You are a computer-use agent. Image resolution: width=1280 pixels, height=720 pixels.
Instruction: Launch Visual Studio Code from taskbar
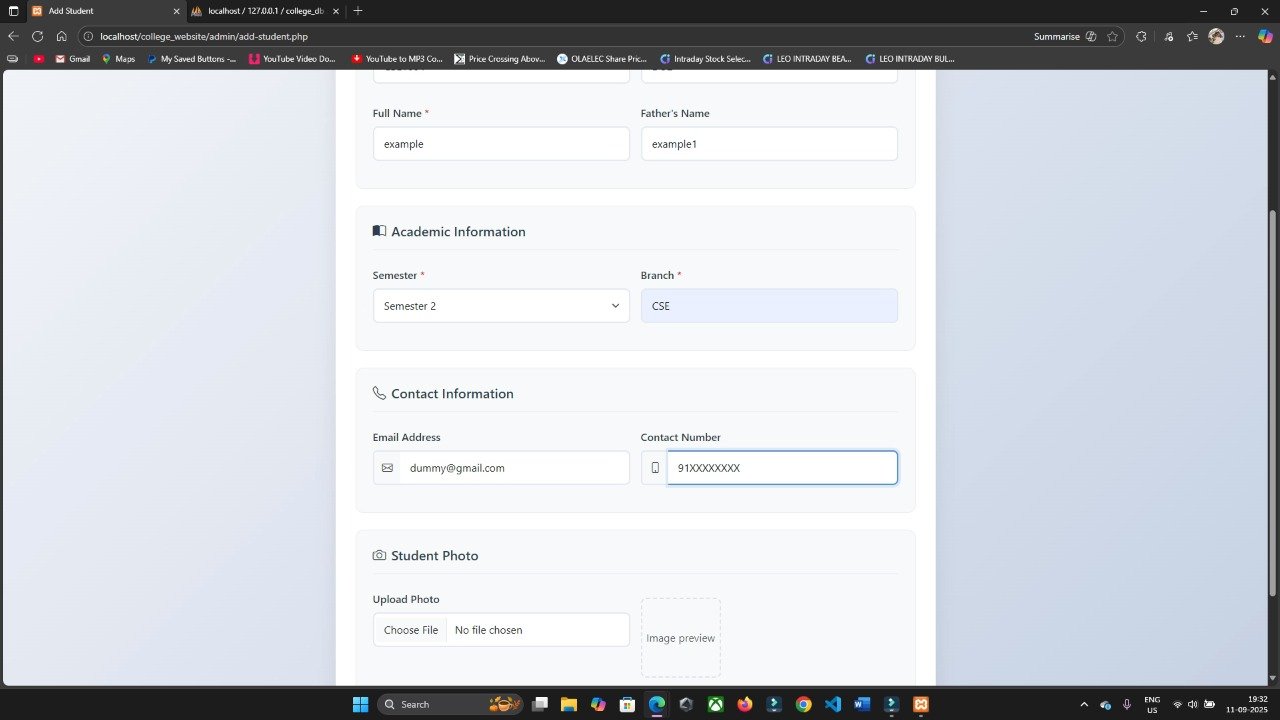tap(833, 704)
